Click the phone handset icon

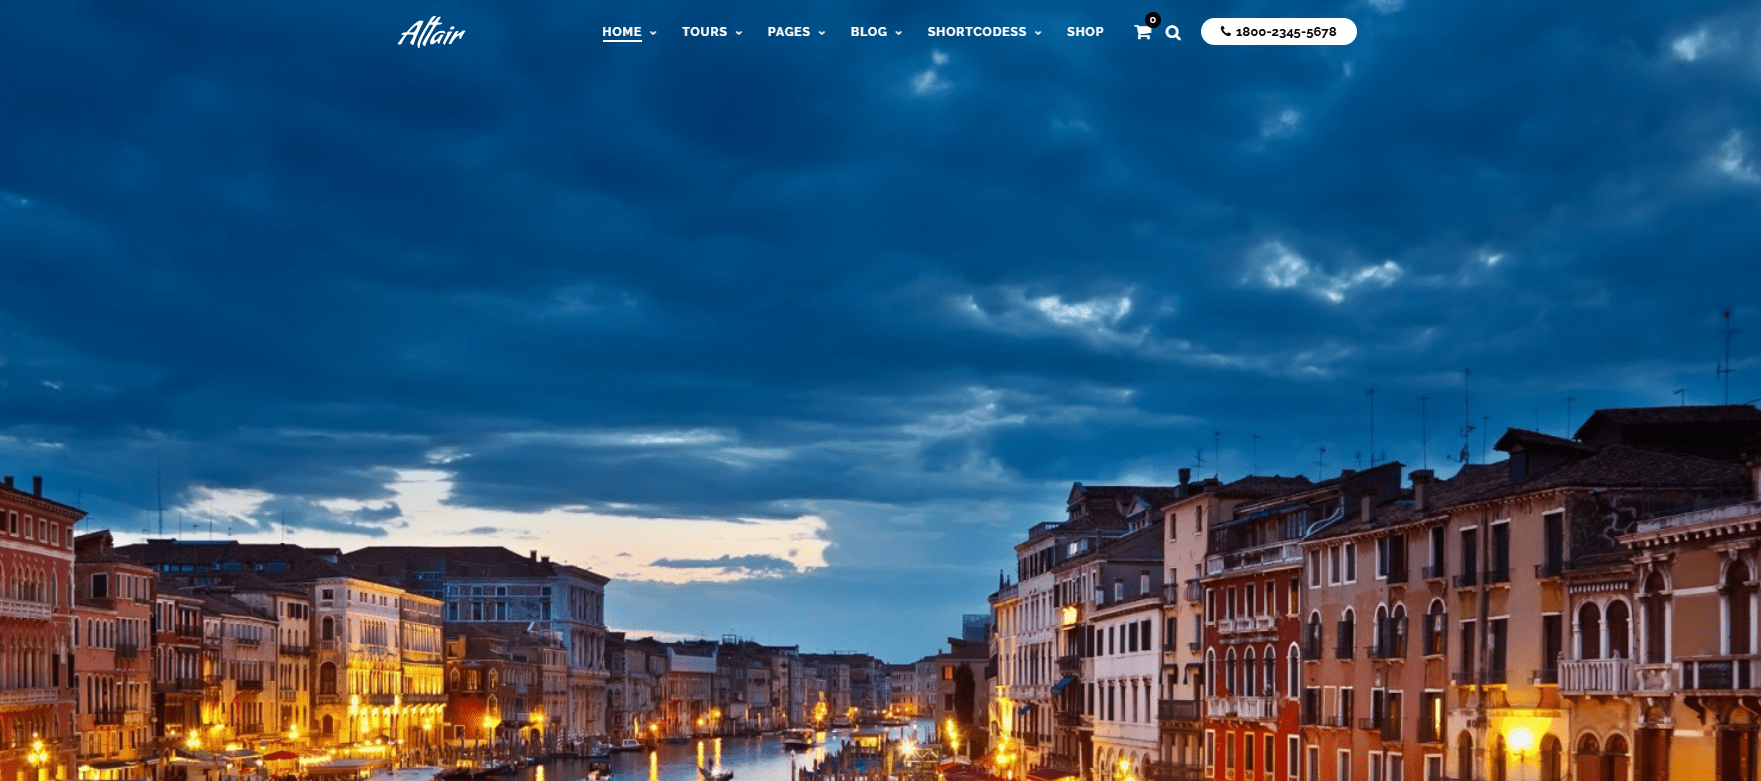(1226, 31)
